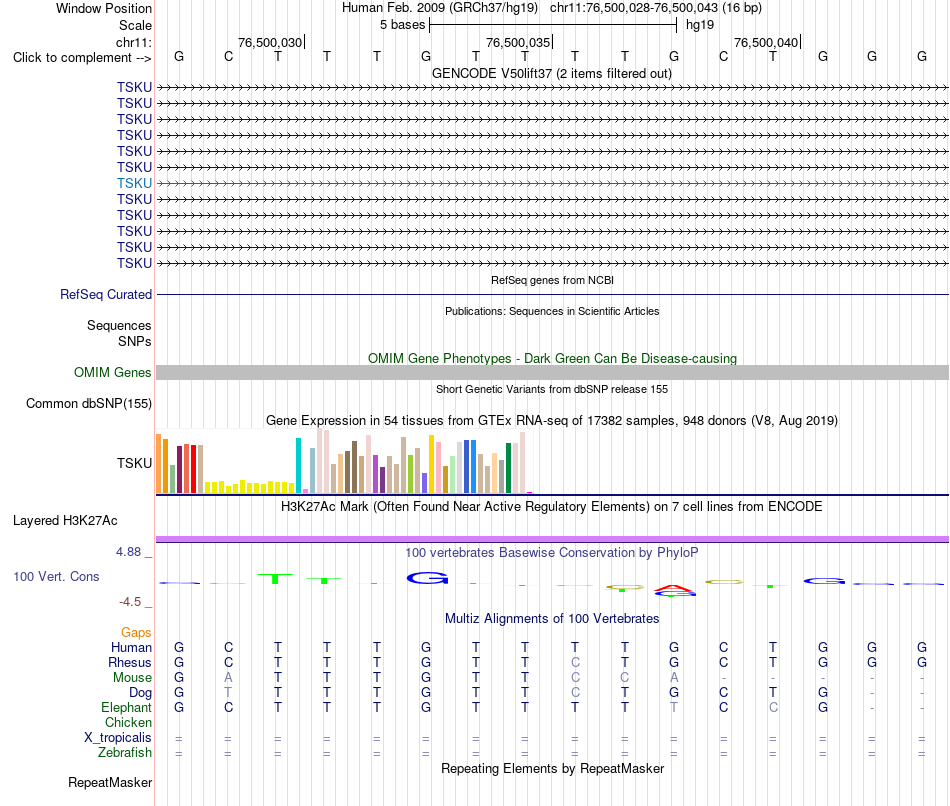Screen dimensions: 950x806
Task: Open 'Repeating Elements by RepeatMasker' title
Action: point(552,769)
